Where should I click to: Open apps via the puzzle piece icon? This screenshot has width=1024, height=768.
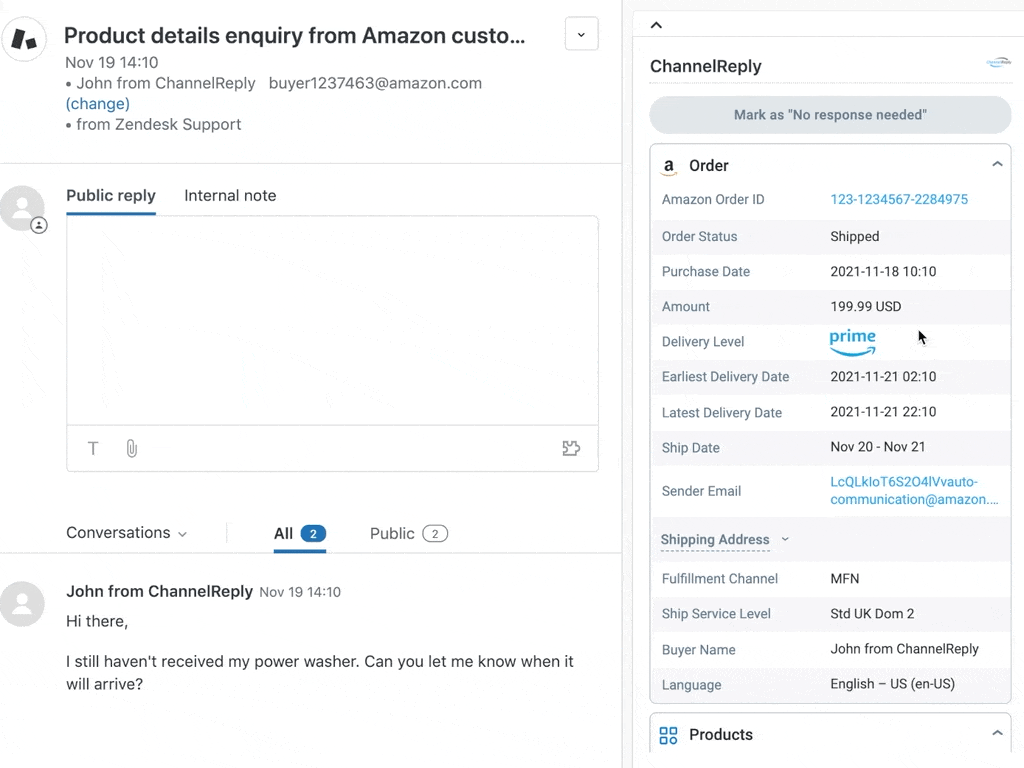click(571, 449)
